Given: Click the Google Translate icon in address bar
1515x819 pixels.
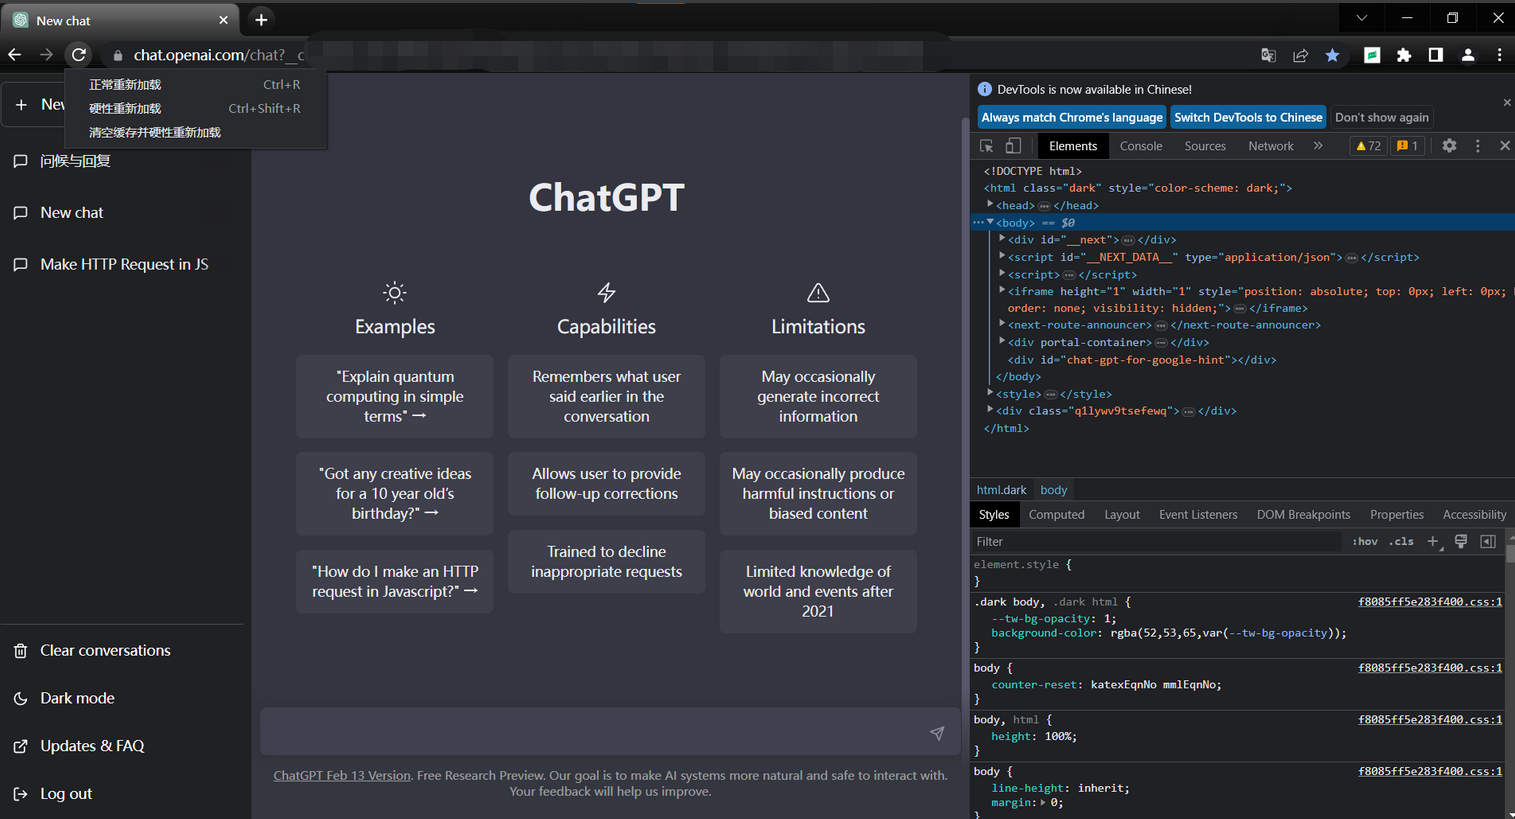Looking at the screenshot, I should [x=1268, y=56].
